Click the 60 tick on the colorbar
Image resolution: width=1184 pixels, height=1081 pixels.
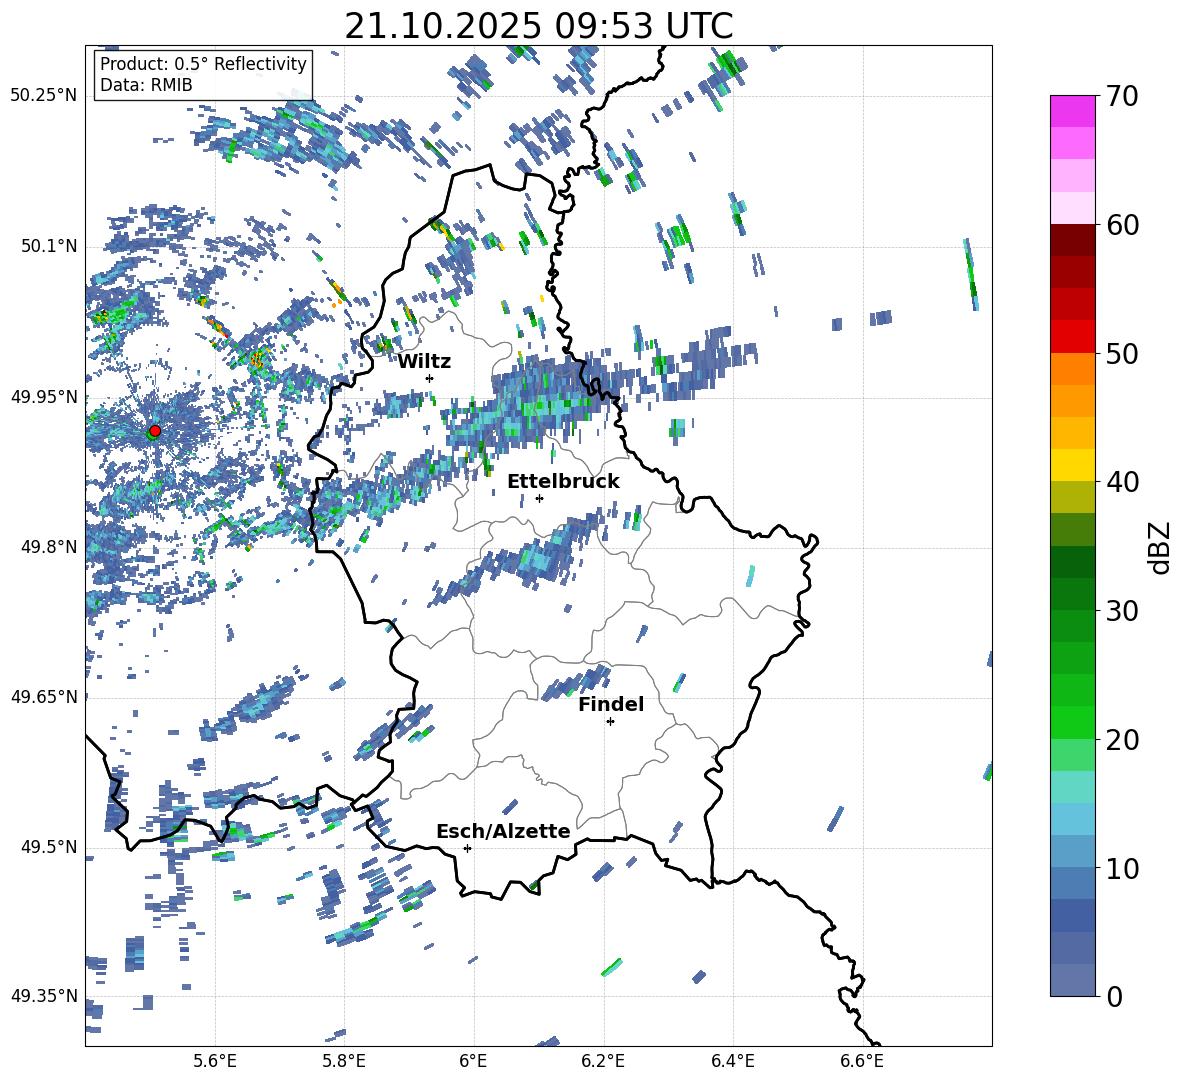tap(1122, 225)
